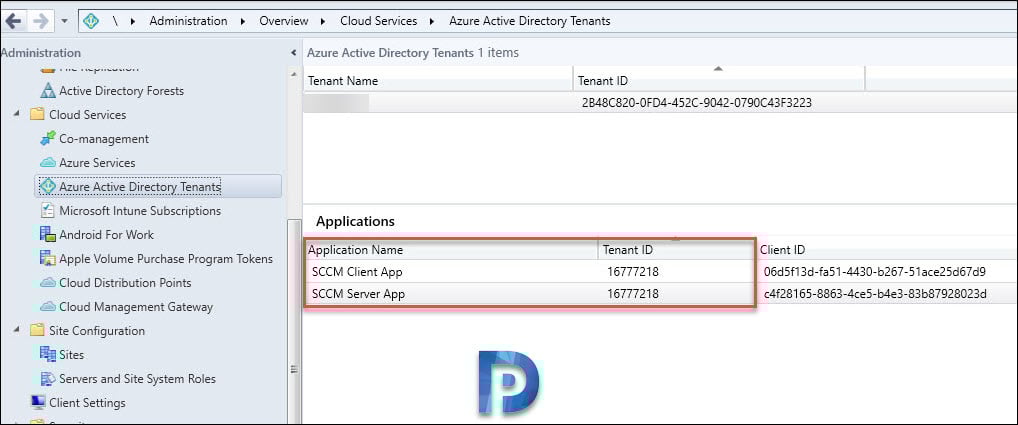Screen dimensions: 1018x425
Task: Click Tenant ID 16777218 for SCCM Server App
Action: pos(632,294)
